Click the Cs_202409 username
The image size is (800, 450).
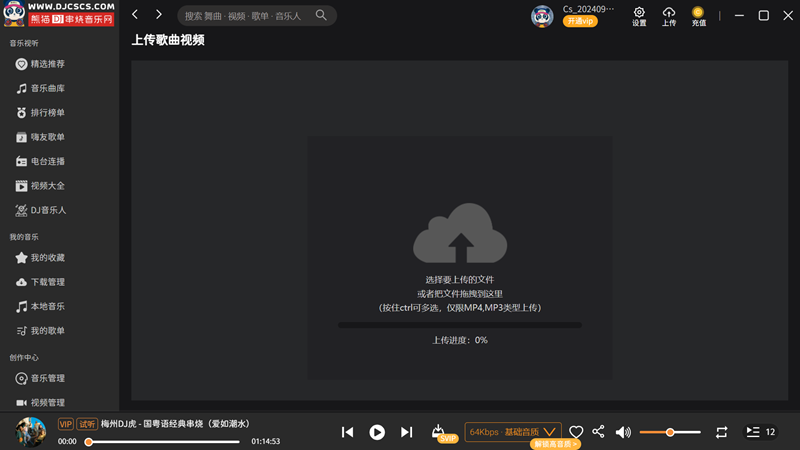tap(588, 9)
